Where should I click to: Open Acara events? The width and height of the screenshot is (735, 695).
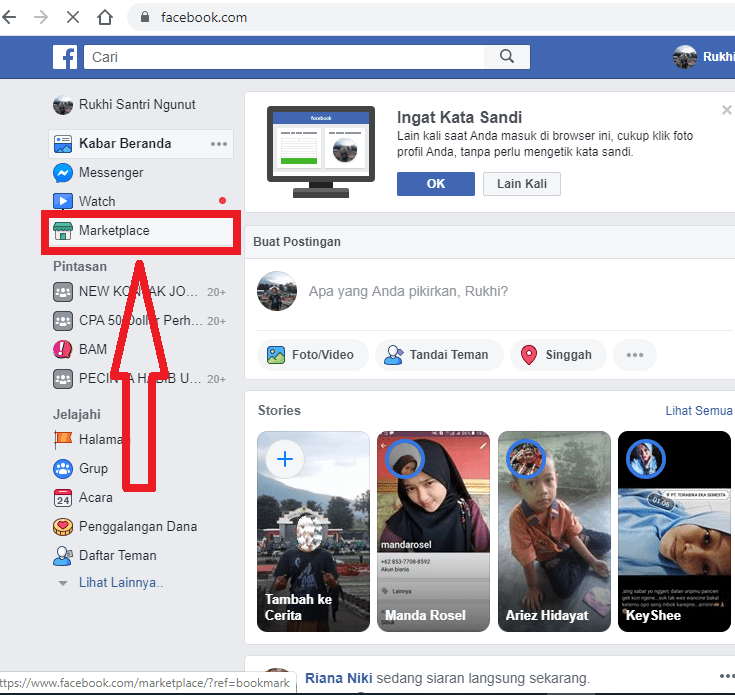96,498
